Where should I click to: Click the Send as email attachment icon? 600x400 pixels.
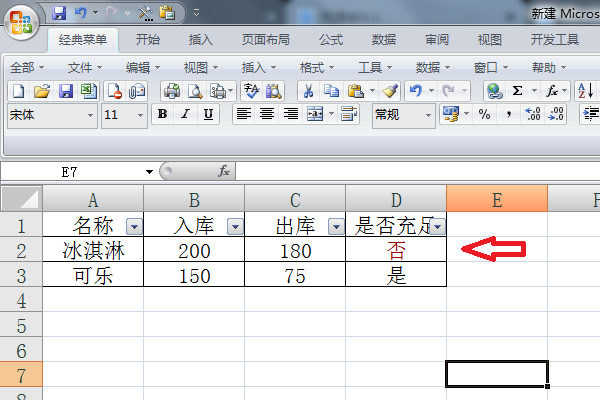tap(137, 91)
